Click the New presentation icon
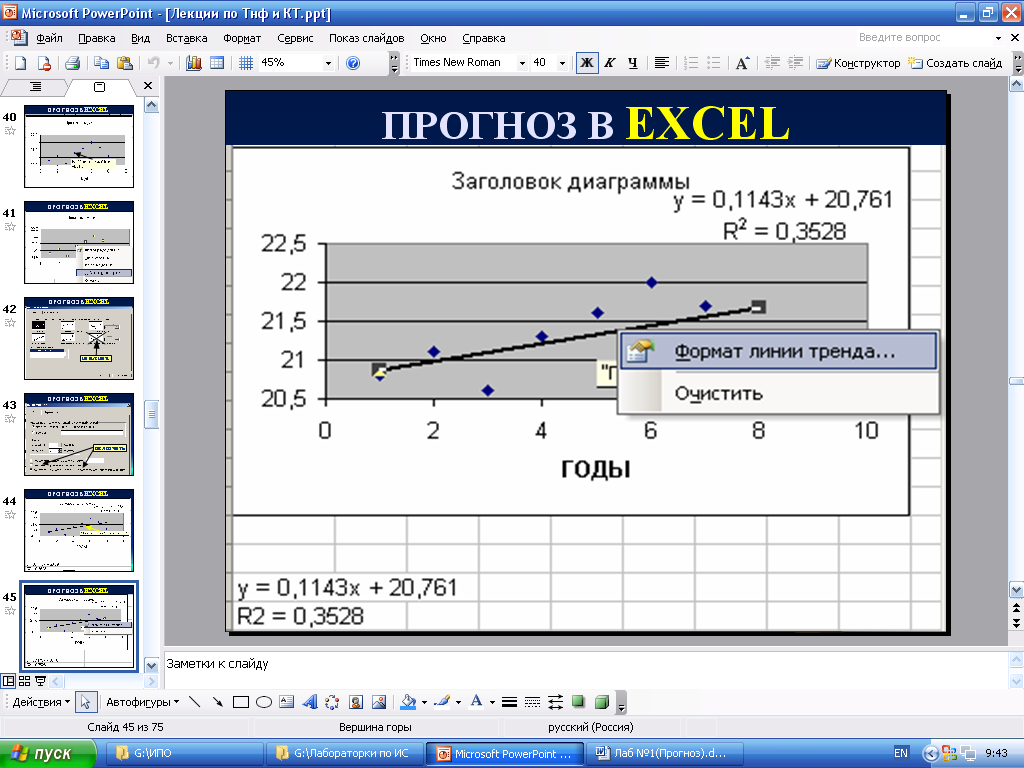This screenshot has width=1024, height=768. coord(21,63)
